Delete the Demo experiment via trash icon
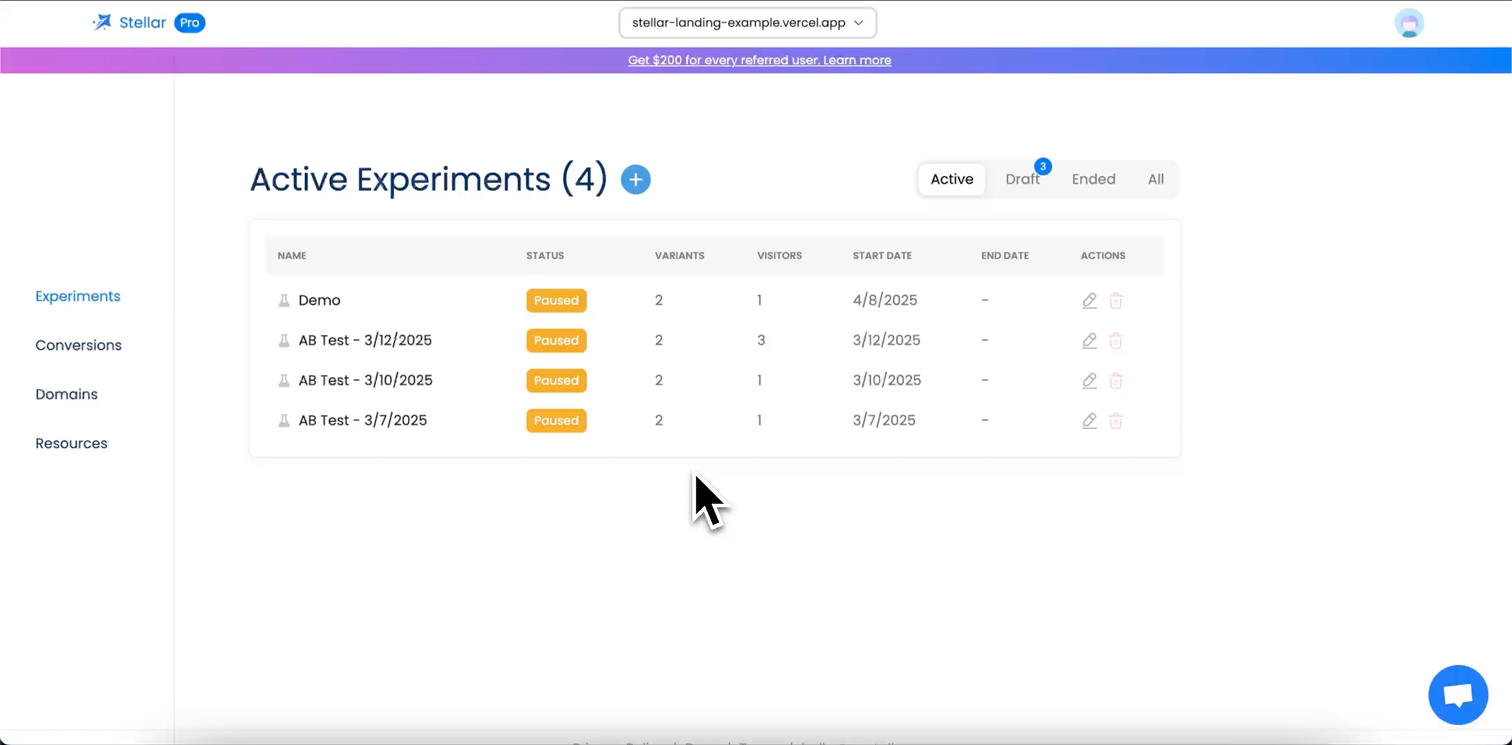 tap(1116, 301)
